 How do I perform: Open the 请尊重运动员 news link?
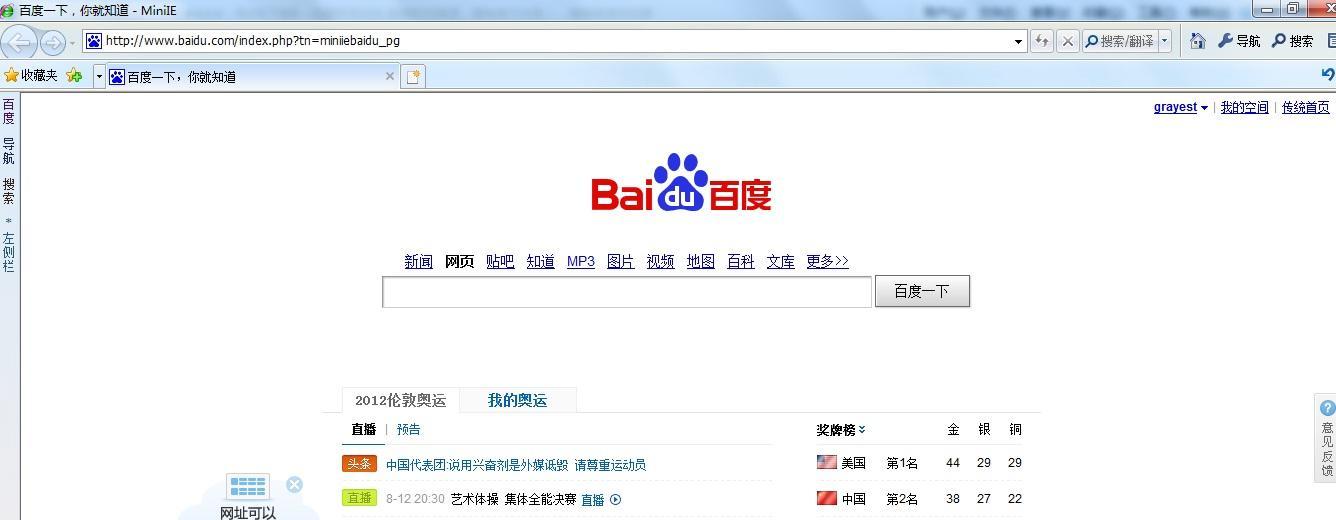tap(610, 464)
